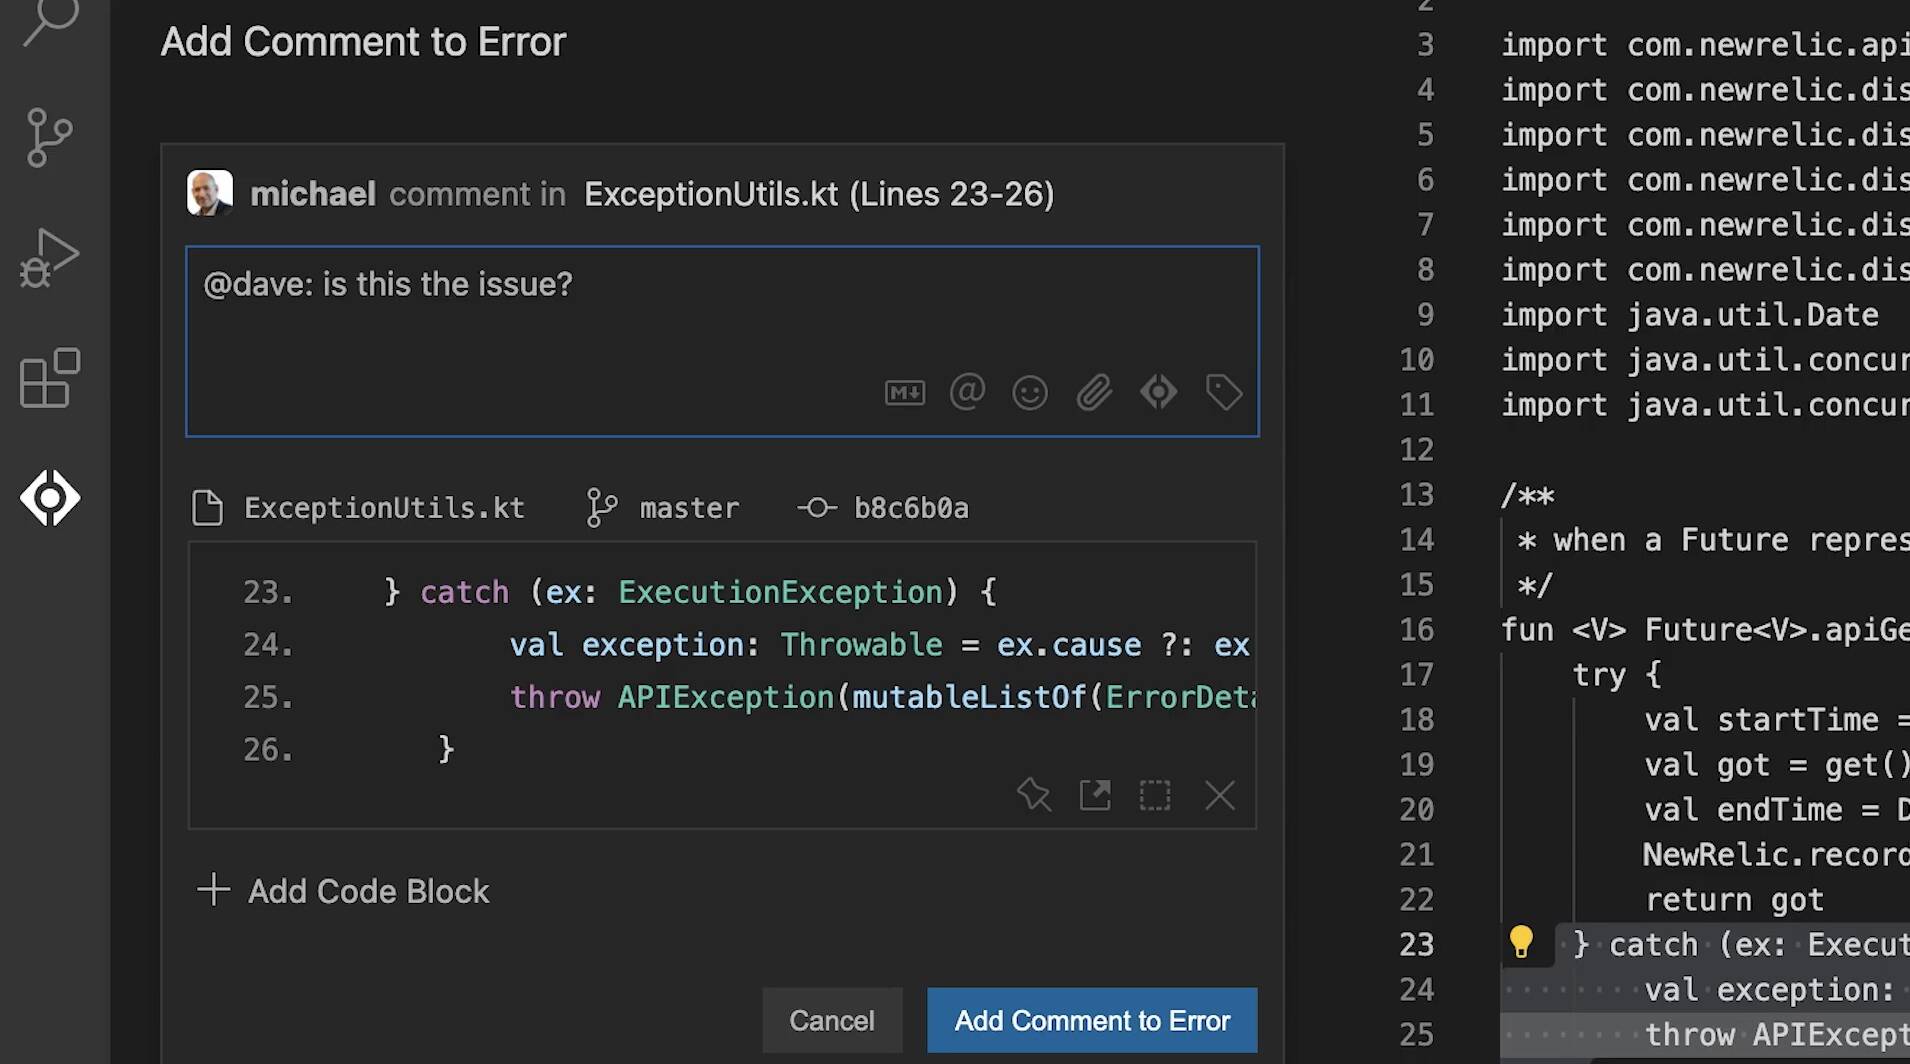Click the commit b8c6b0a icon
The image size is (1910, 1064).
817,508
